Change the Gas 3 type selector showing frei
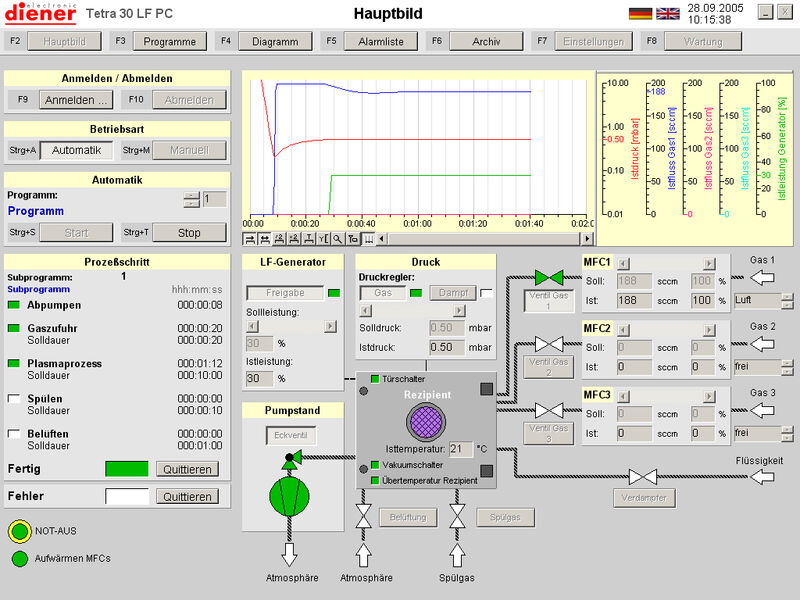Image resolution: width=800 pixels, height=600 pixels. (x=763, y=433)
